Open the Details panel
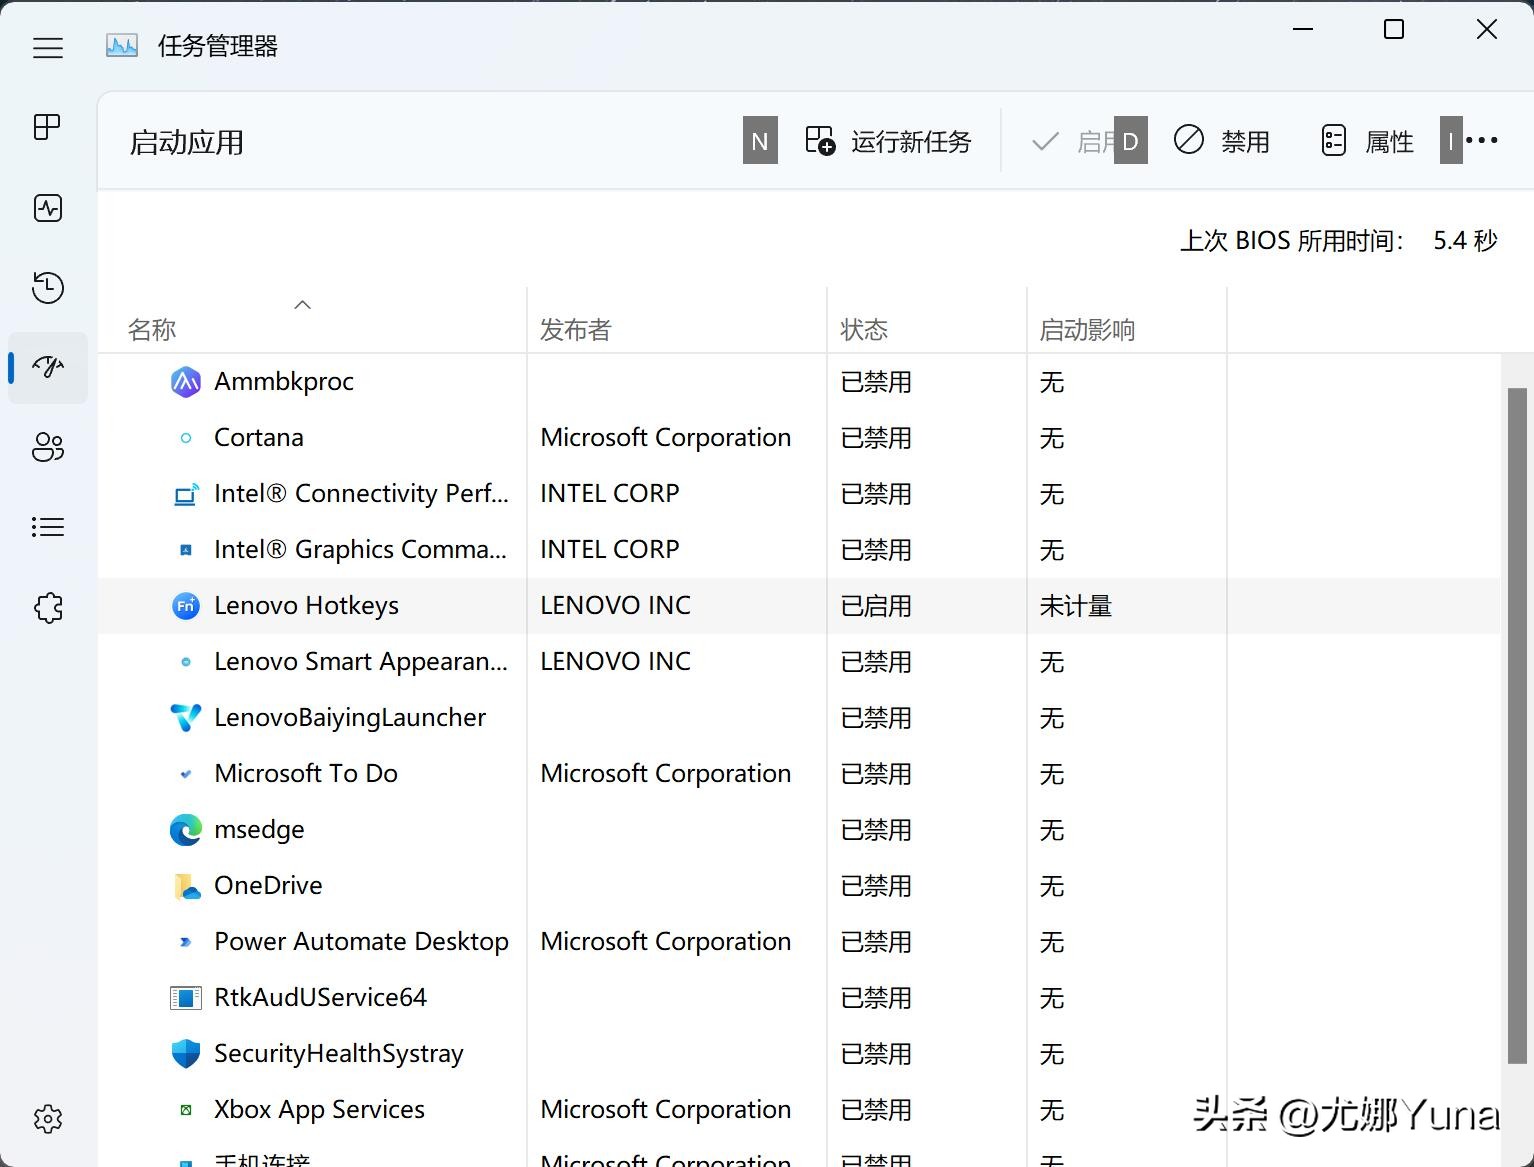This screenshot has width=1534, height=1167. click(x=47, y=527)
